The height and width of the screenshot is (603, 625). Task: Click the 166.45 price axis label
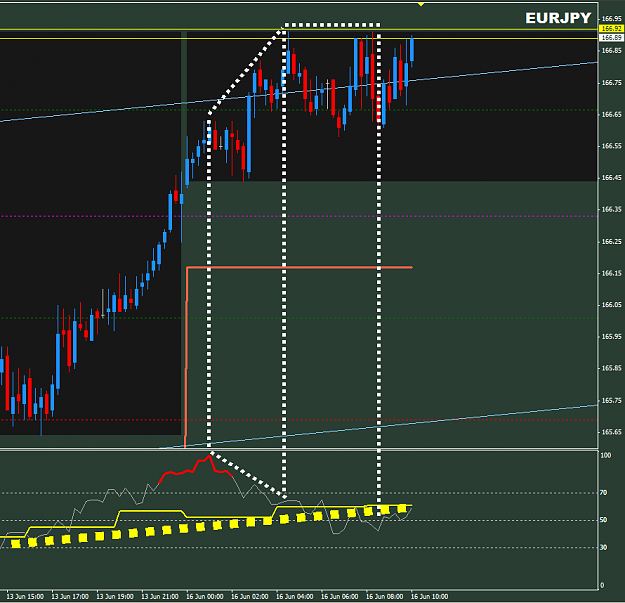tap(611, 177)
